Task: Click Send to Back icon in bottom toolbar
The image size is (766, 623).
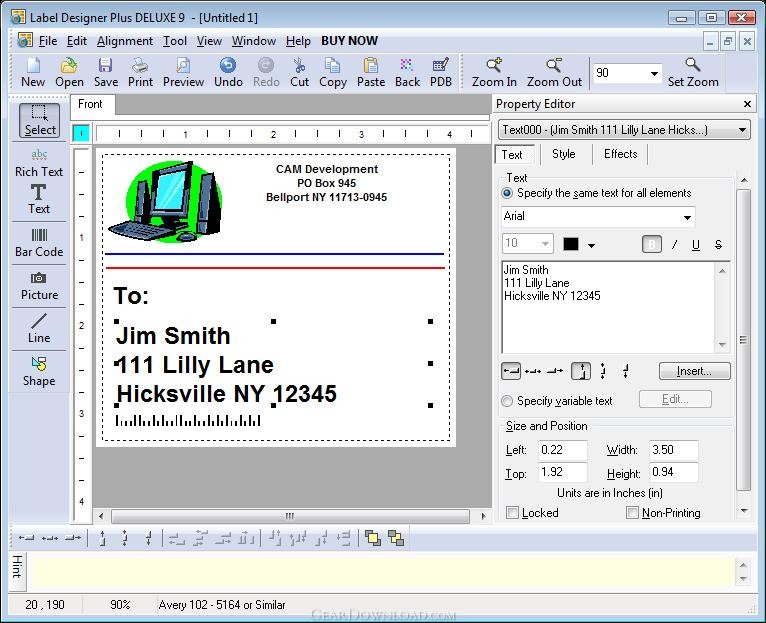Action: tap(396, 538)
